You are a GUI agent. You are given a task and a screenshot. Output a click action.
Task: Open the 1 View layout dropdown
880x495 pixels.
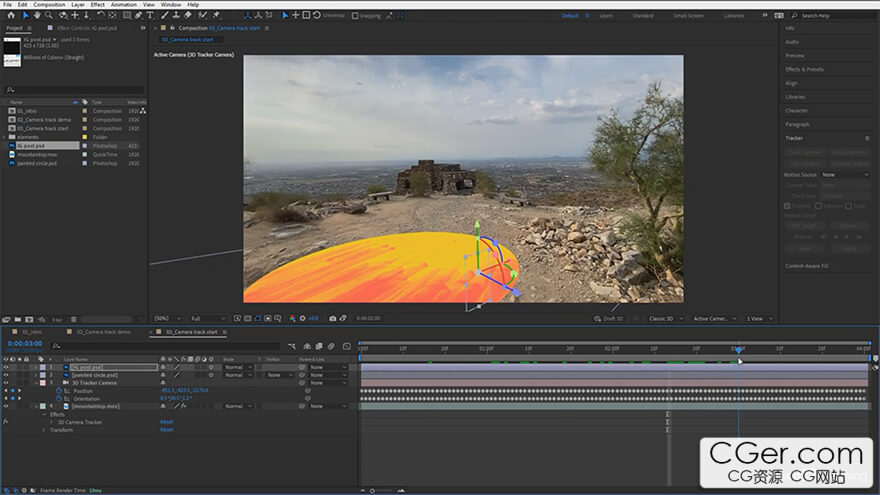[759, 318]
